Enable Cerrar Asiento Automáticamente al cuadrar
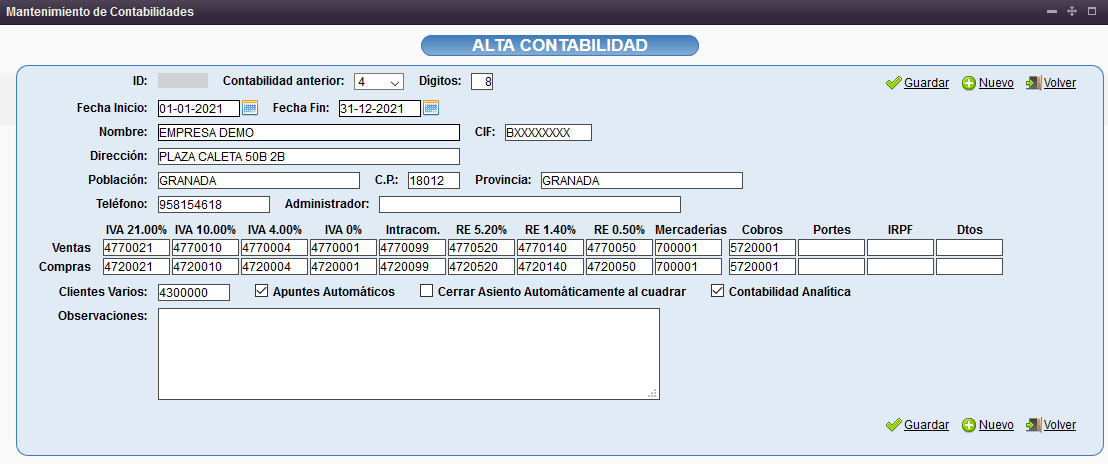This screenshot has width=1108, height=464. point(426,291)
